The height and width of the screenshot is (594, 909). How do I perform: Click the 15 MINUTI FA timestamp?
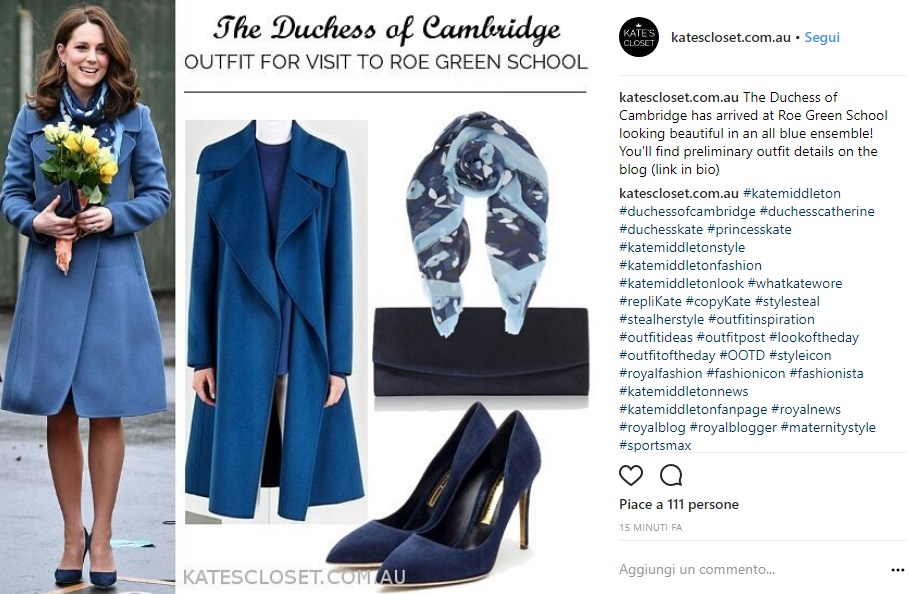[x=650, y=527]
